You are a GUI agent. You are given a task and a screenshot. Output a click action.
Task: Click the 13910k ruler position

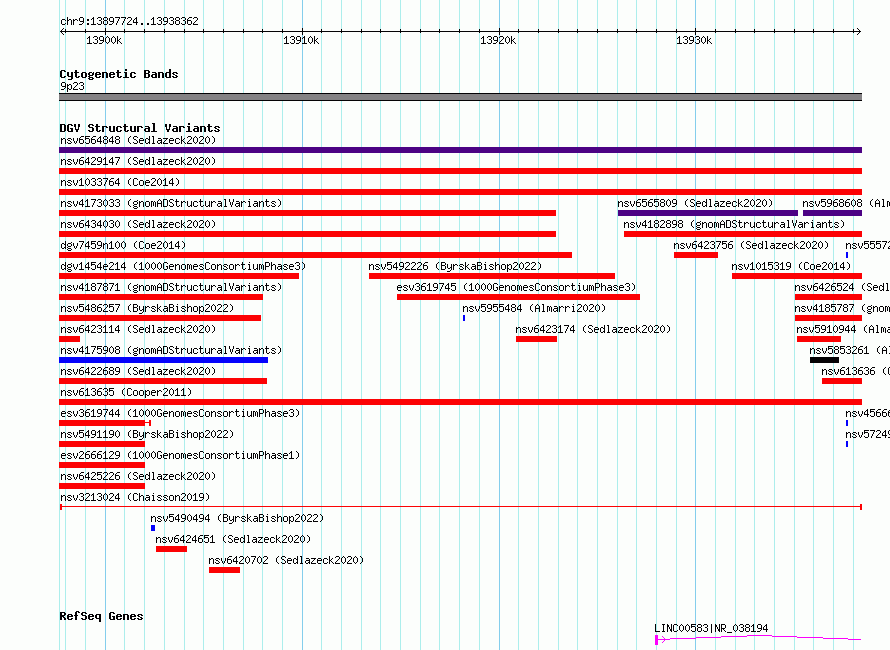click(301, 40)
